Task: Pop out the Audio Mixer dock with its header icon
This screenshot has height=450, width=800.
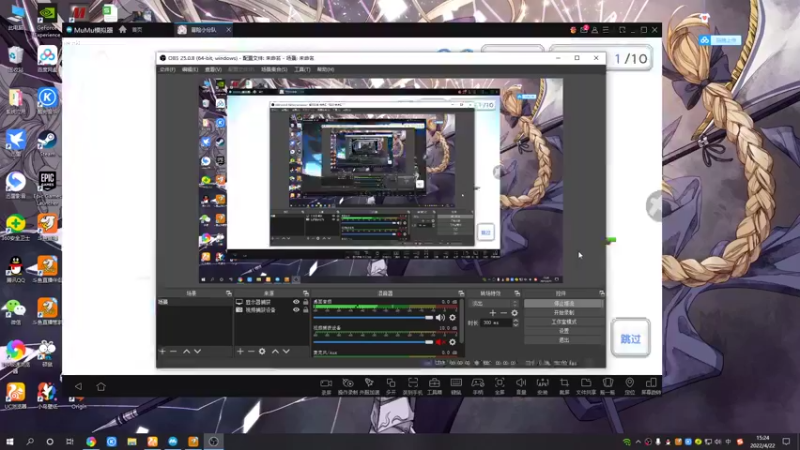Action: coord(461,293)
